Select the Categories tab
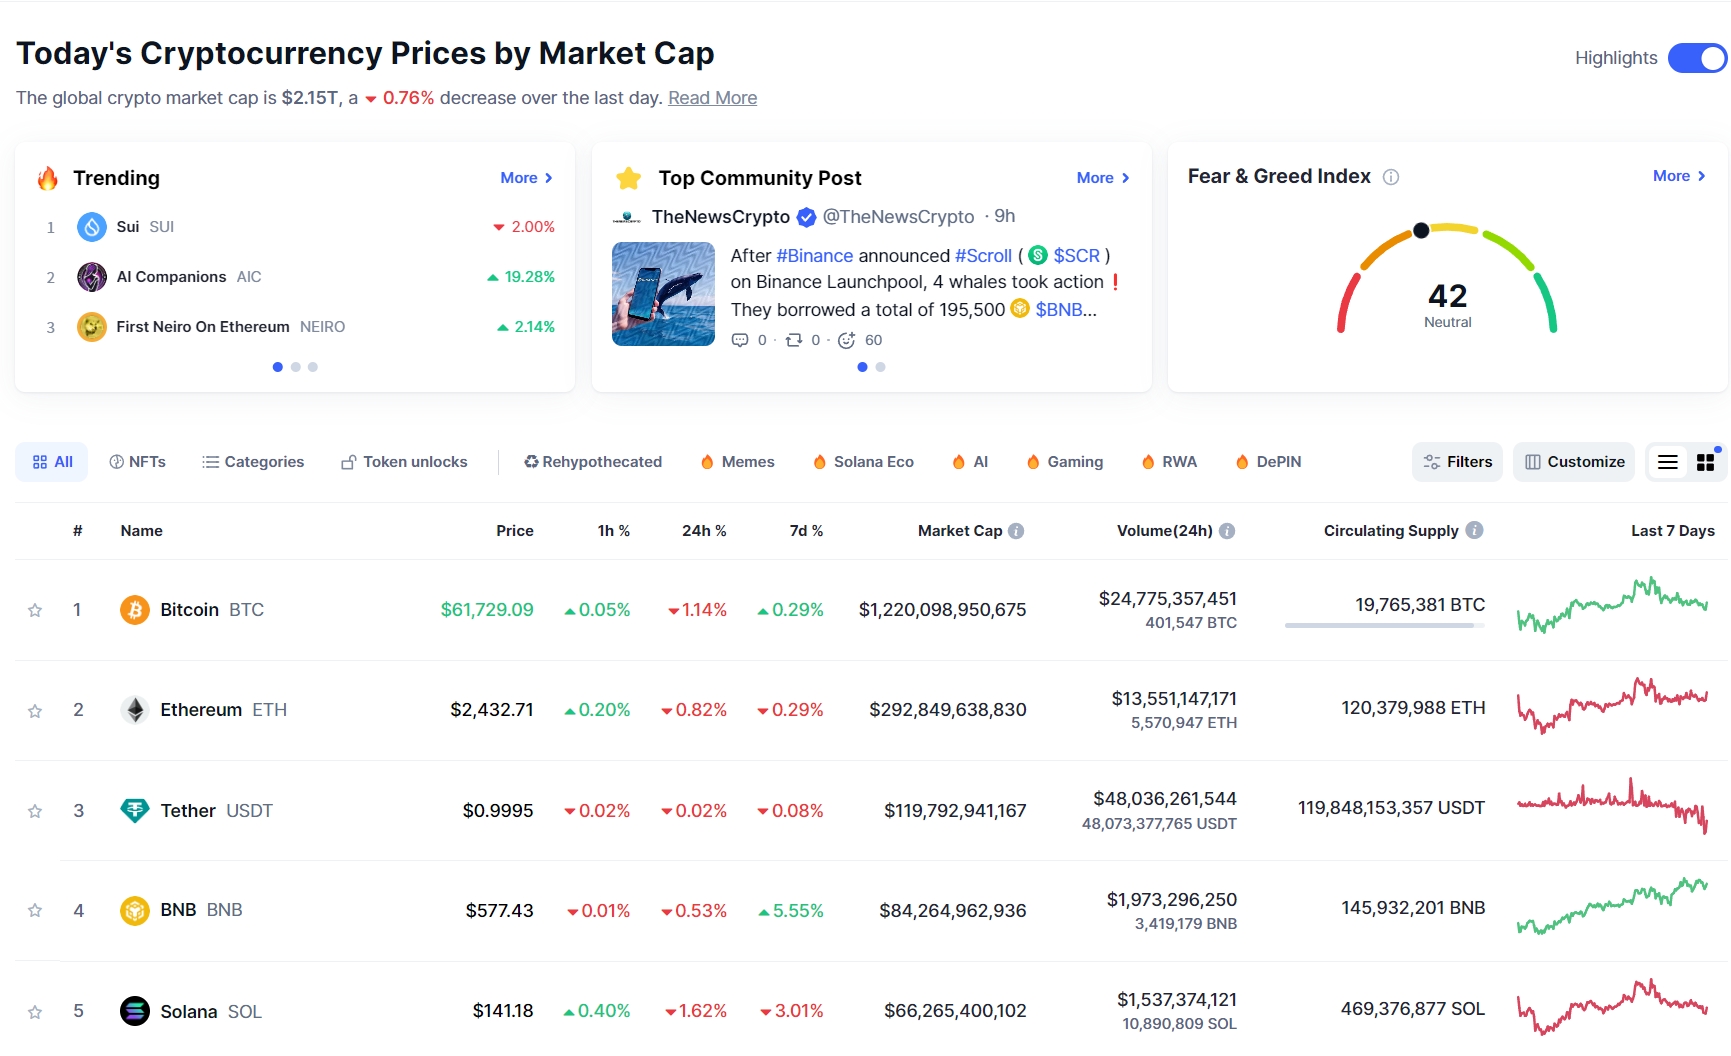 pos(253,462)
